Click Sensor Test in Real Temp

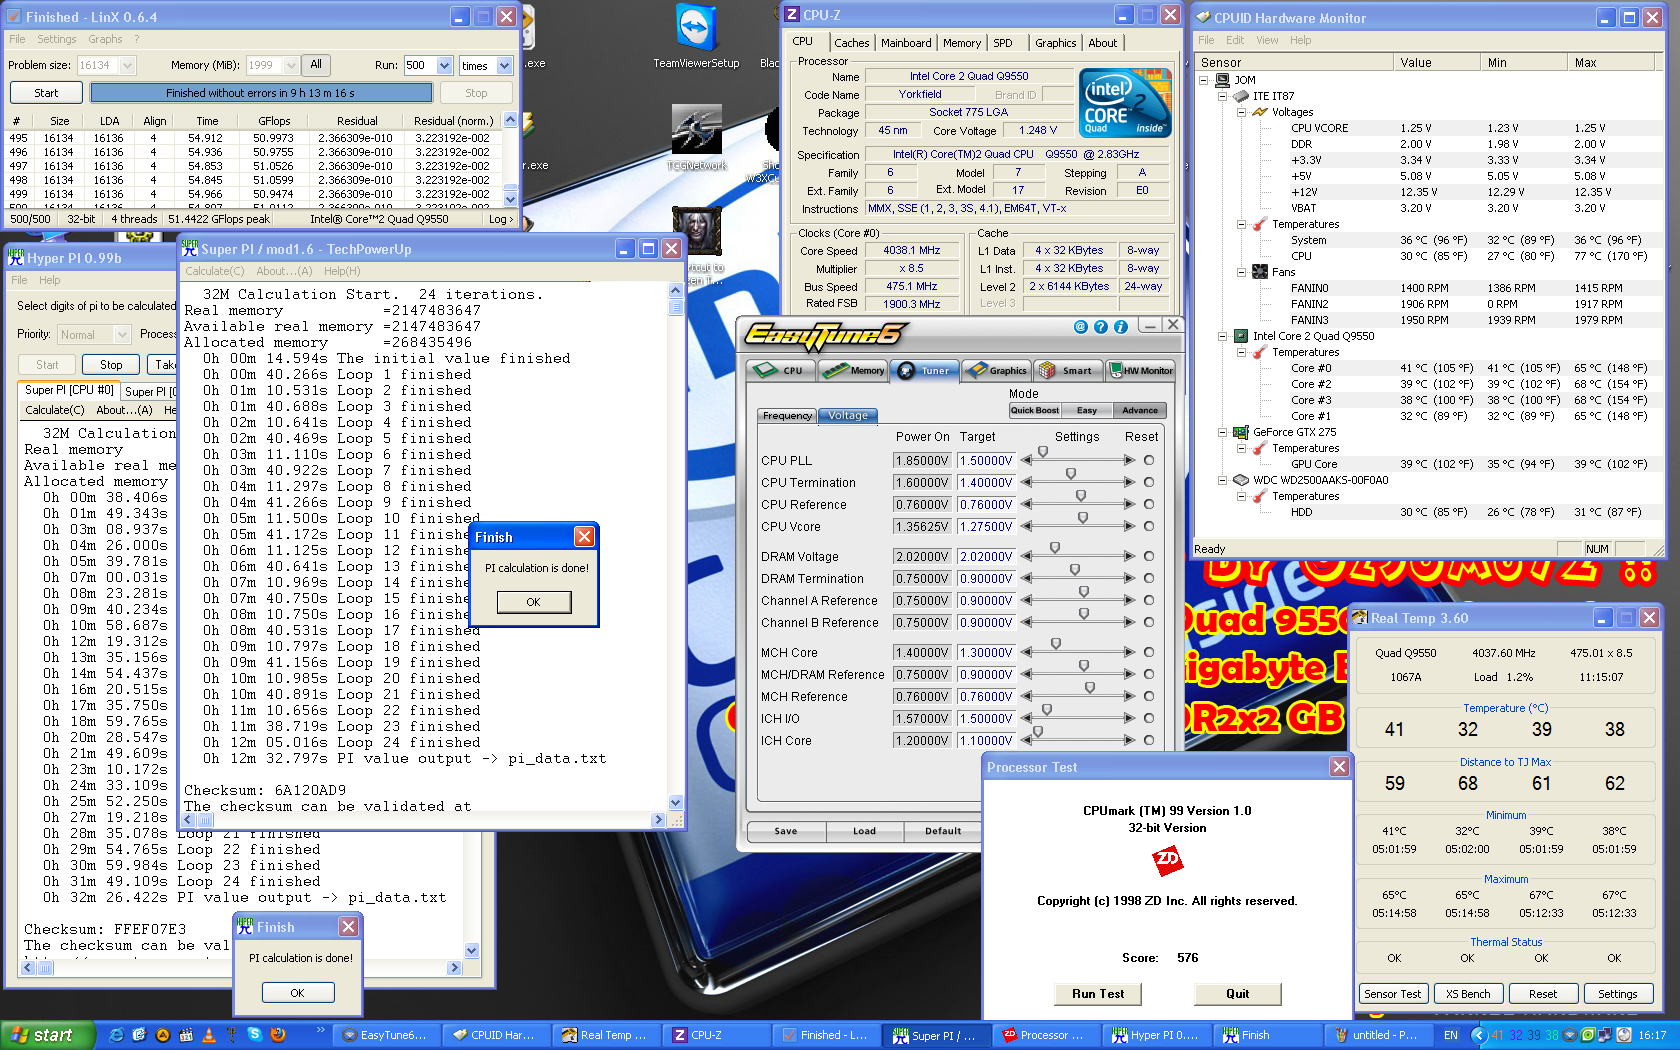pos(1393,994)
